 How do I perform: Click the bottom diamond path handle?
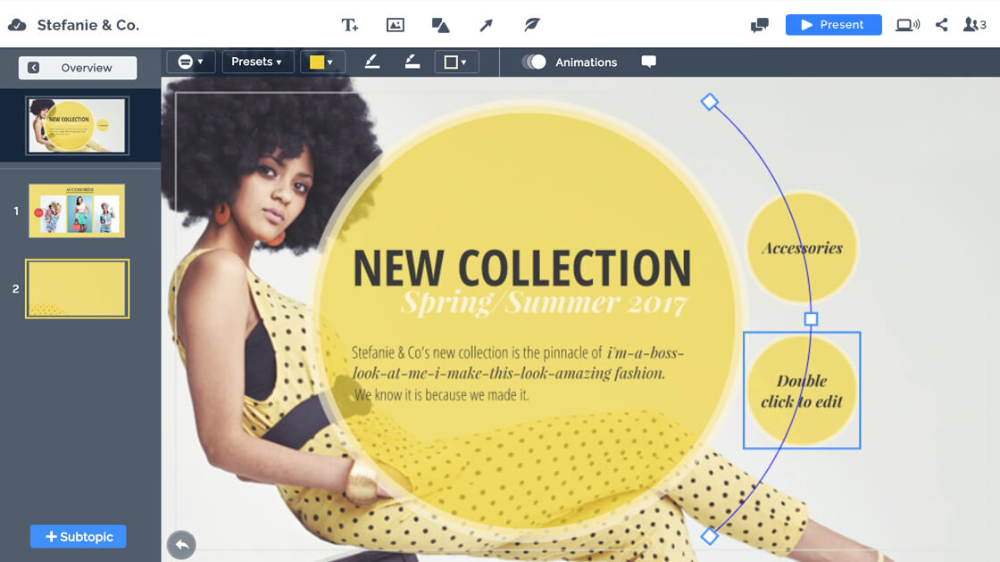709,536
